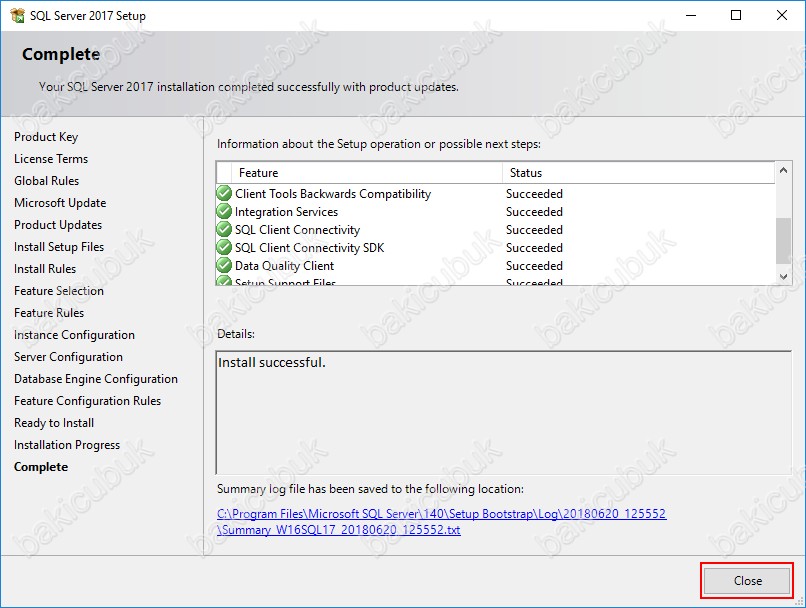Select the SQL Client Connectivity SDK row text

(x=309, y=248)
